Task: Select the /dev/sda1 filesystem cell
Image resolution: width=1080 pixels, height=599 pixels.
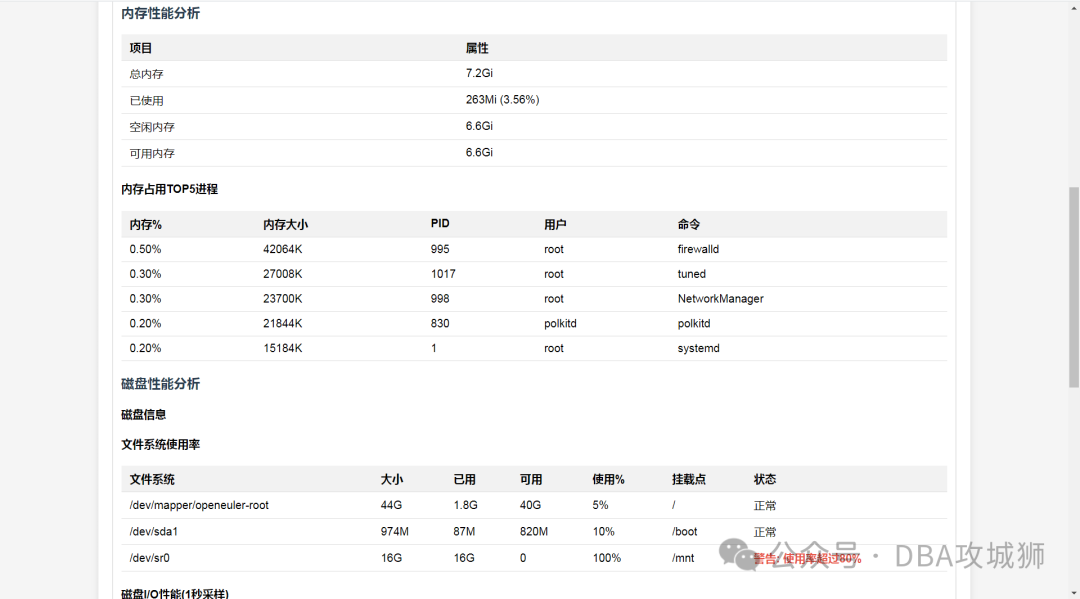Action: click(x=154, y=532)
